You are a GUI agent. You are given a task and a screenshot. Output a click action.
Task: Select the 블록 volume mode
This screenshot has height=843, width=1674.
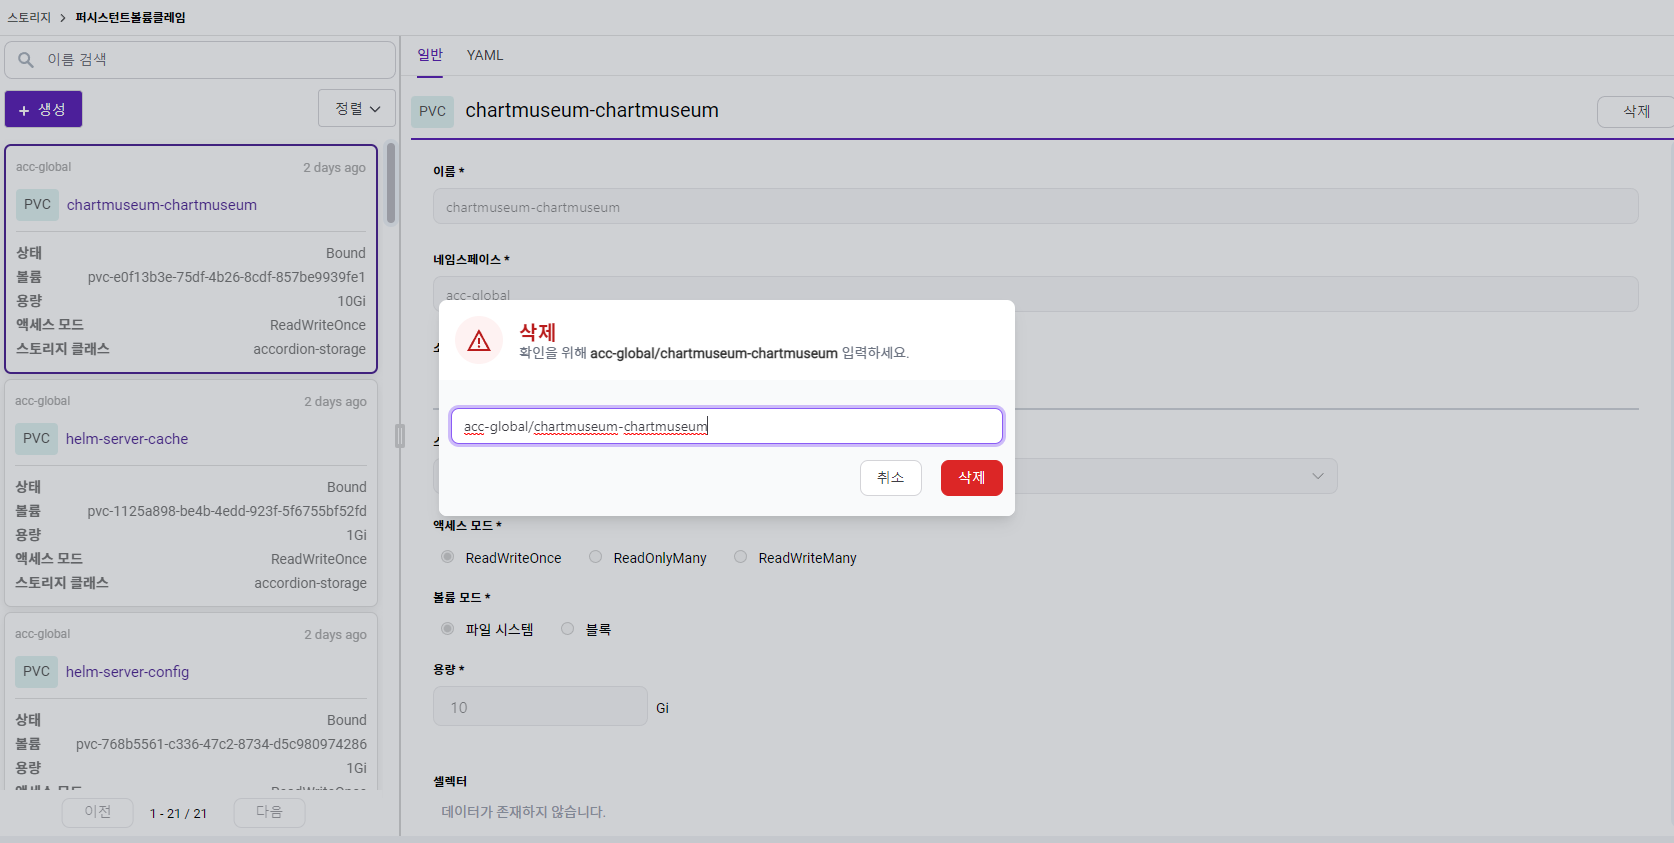568,629
